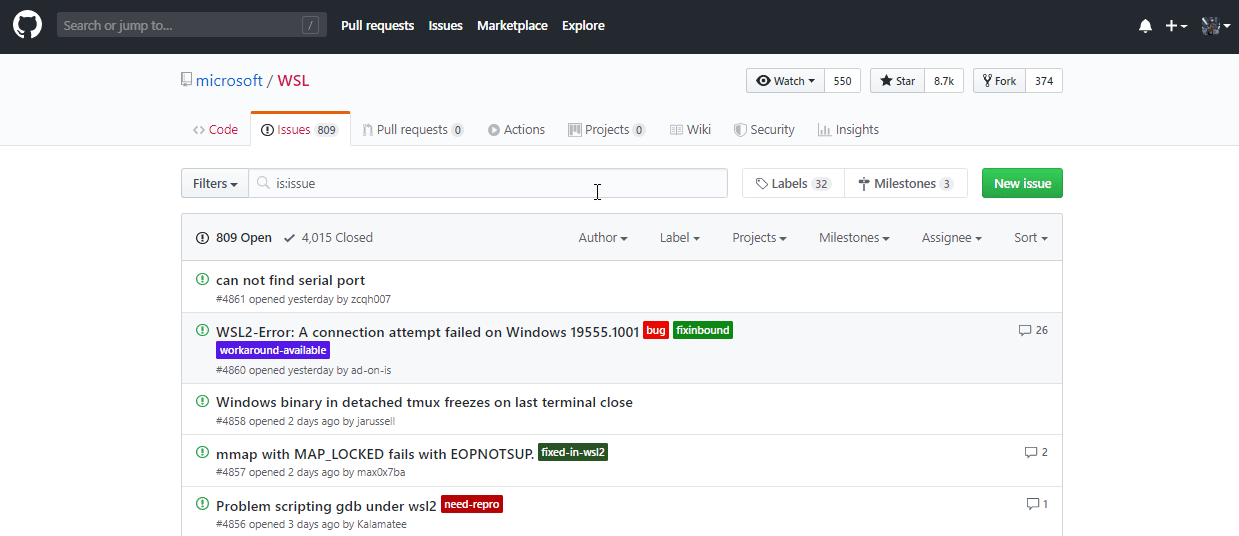Click the New issue button
The width and height of the screenshot is (1239, 536).
[x=1022, y=184]
